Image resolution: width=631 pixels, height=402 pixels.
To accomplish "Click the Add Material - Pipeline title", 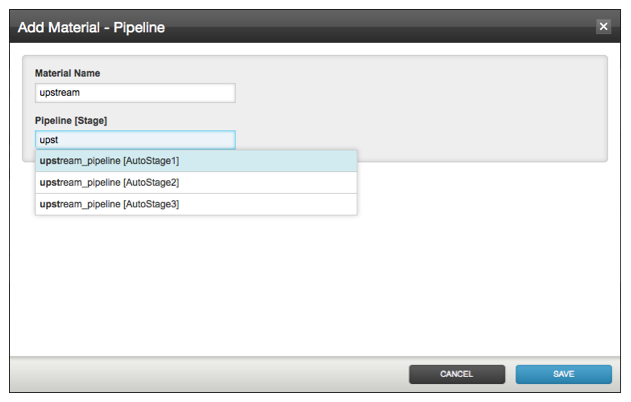I will pyautogui.click(x=91, y=28).
